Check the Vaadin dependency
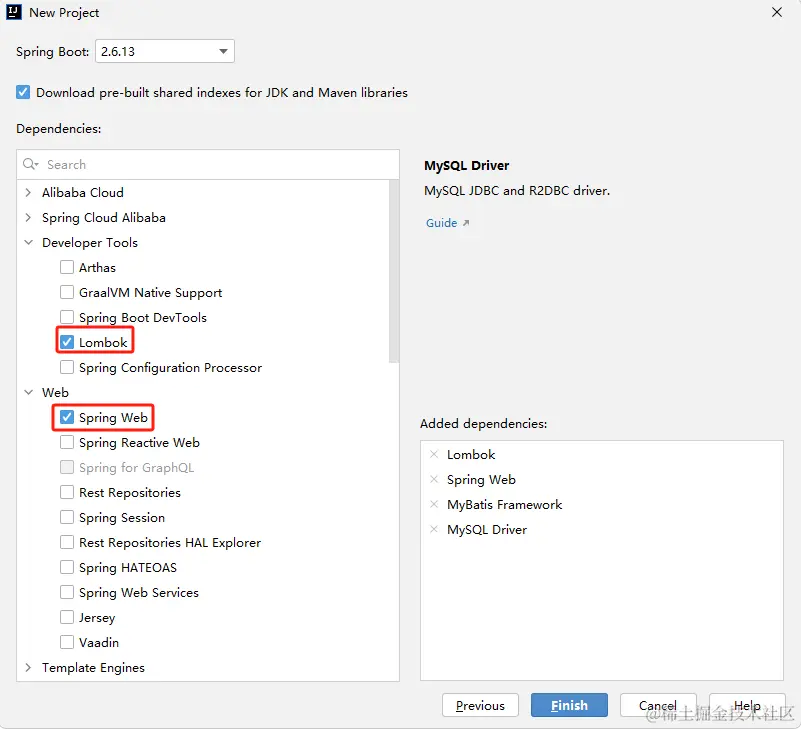 tap(67, 643)
